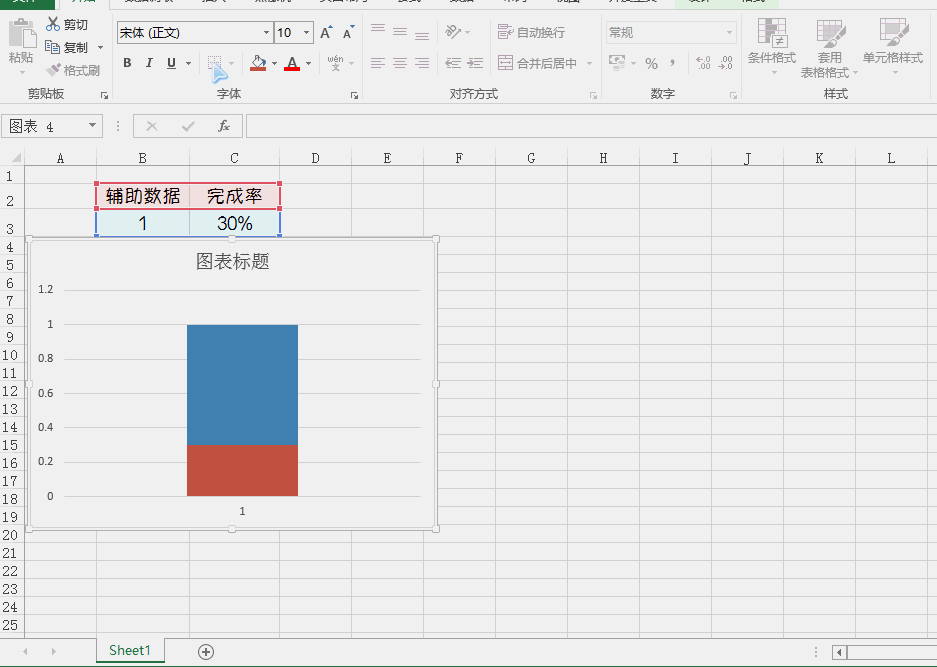937x667 pixels.
Task: Toggle italic formatting
Action: point(149,63)
